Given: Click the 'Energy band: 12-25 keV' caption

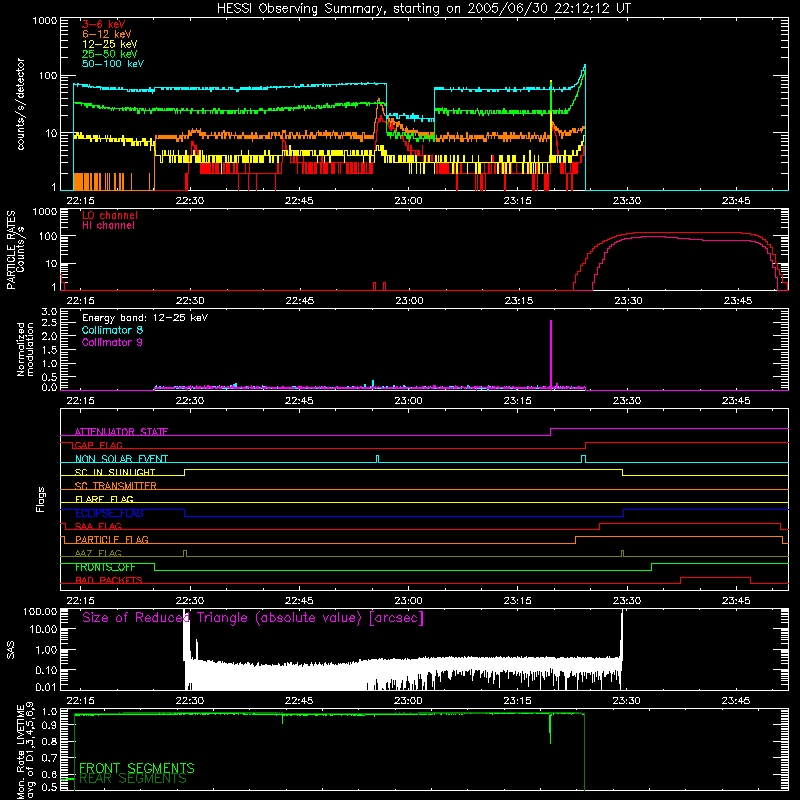Looking at the screenshot, I should coord(145,318).
